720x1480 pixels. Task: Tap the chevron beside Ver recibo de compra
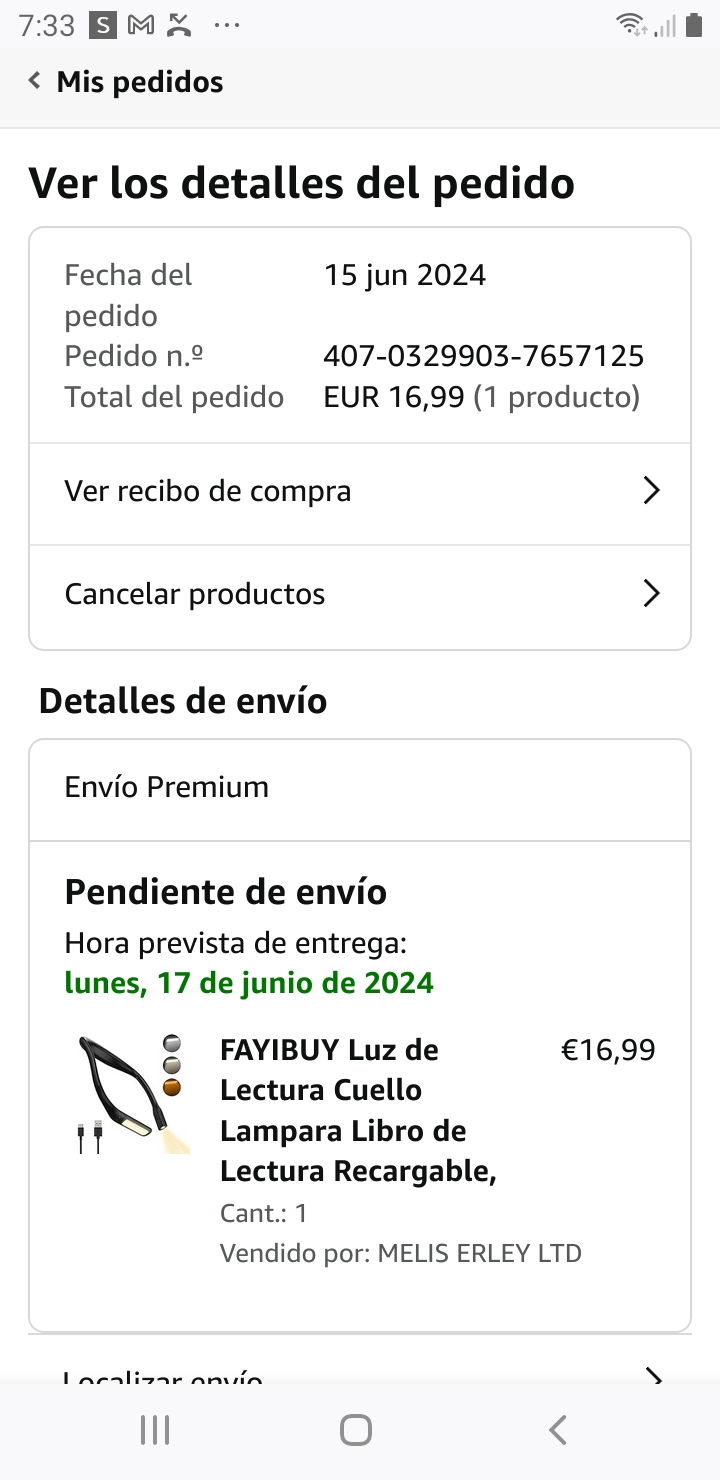coord(651,491)
